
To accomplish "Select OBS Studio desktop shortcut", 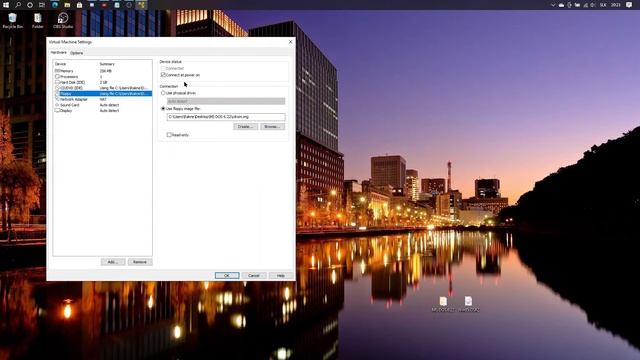I will (63, 20).
